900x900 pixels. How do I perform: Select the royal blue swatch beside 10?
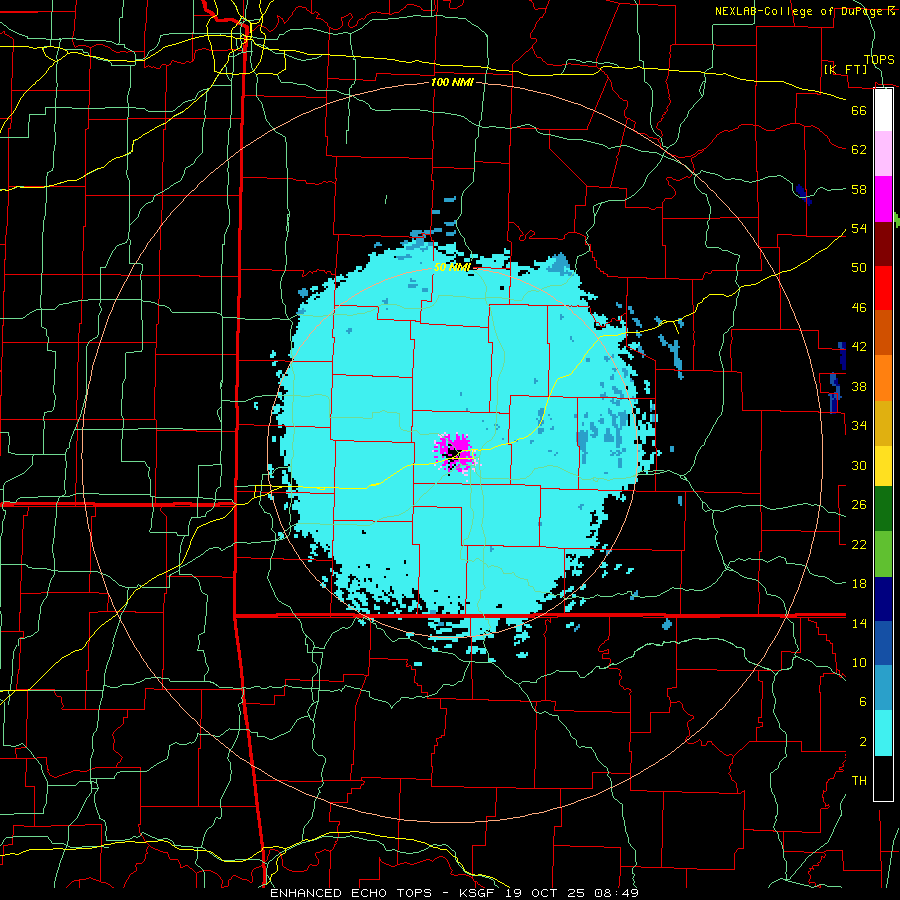tap(883, 643)
